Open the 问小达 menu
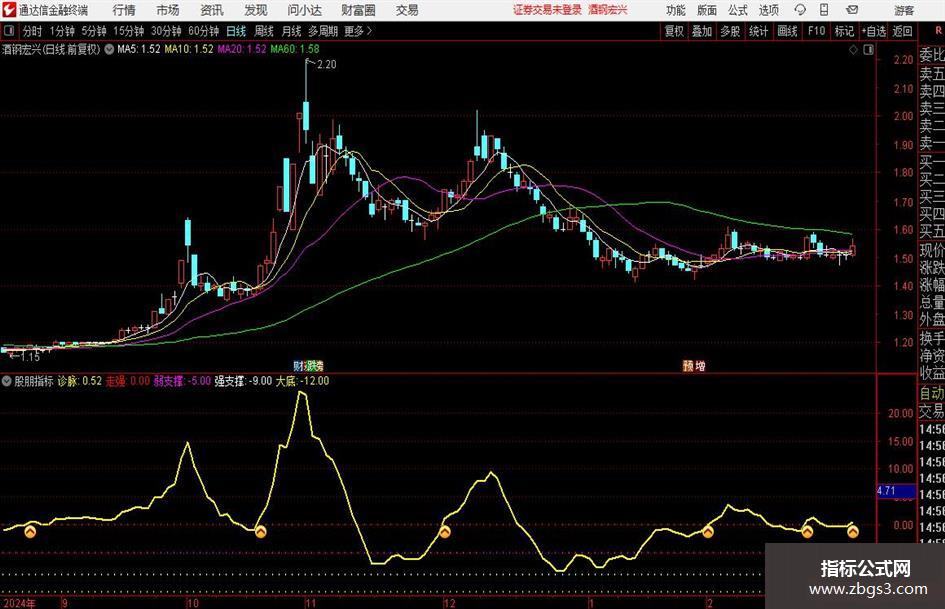This screenshot has width=945, height=609. click(x=304, y=10)
